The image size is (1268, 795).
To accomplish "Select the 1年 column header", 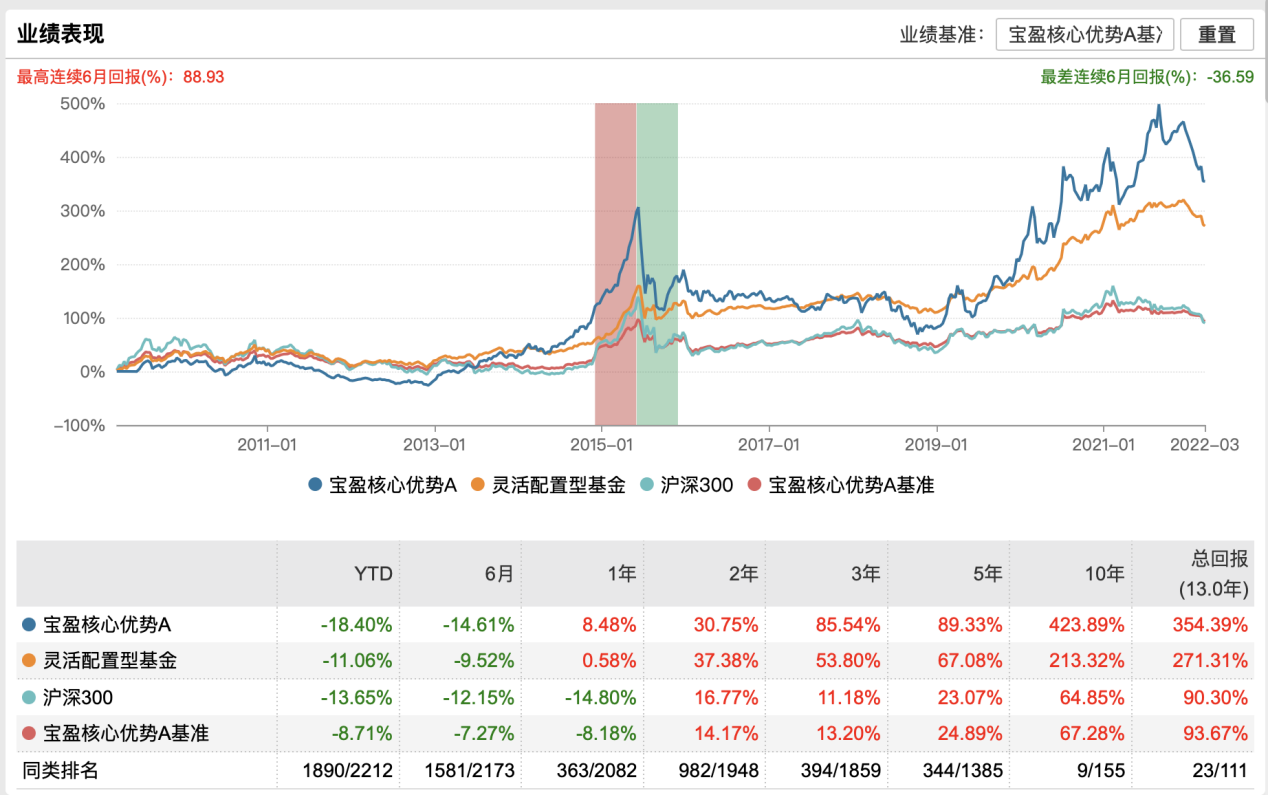I will pos(621,574).
